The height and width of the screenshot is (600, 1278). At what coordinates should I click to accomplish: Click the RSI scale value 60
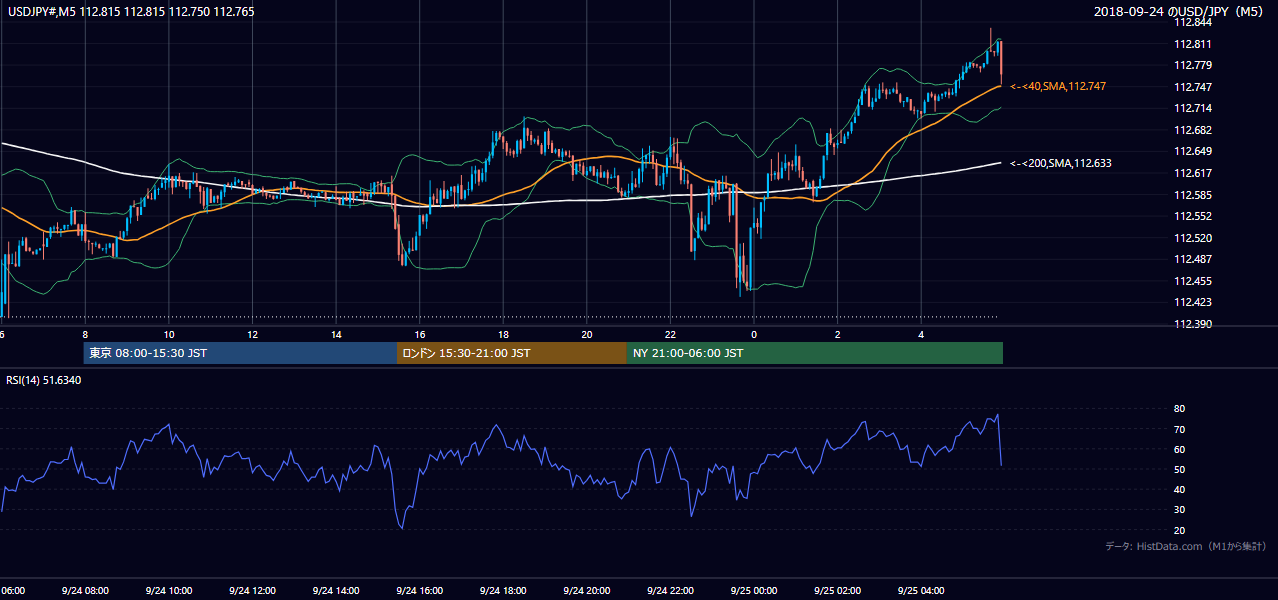[x=1180, y=449]
